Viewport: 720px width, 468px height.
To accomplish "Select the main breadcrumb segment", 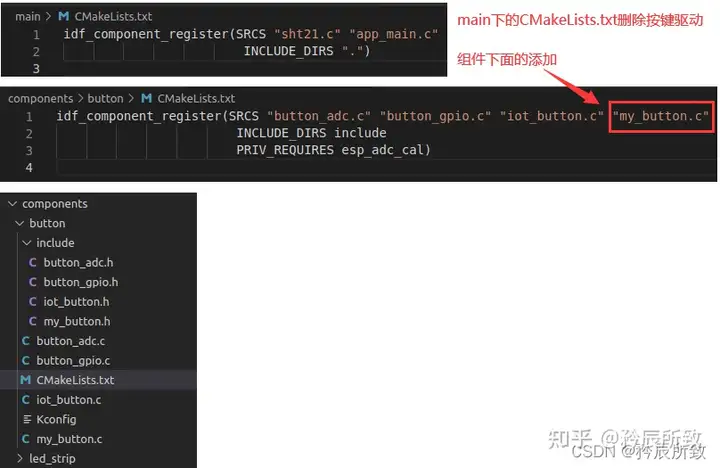I will coord(28,17).
